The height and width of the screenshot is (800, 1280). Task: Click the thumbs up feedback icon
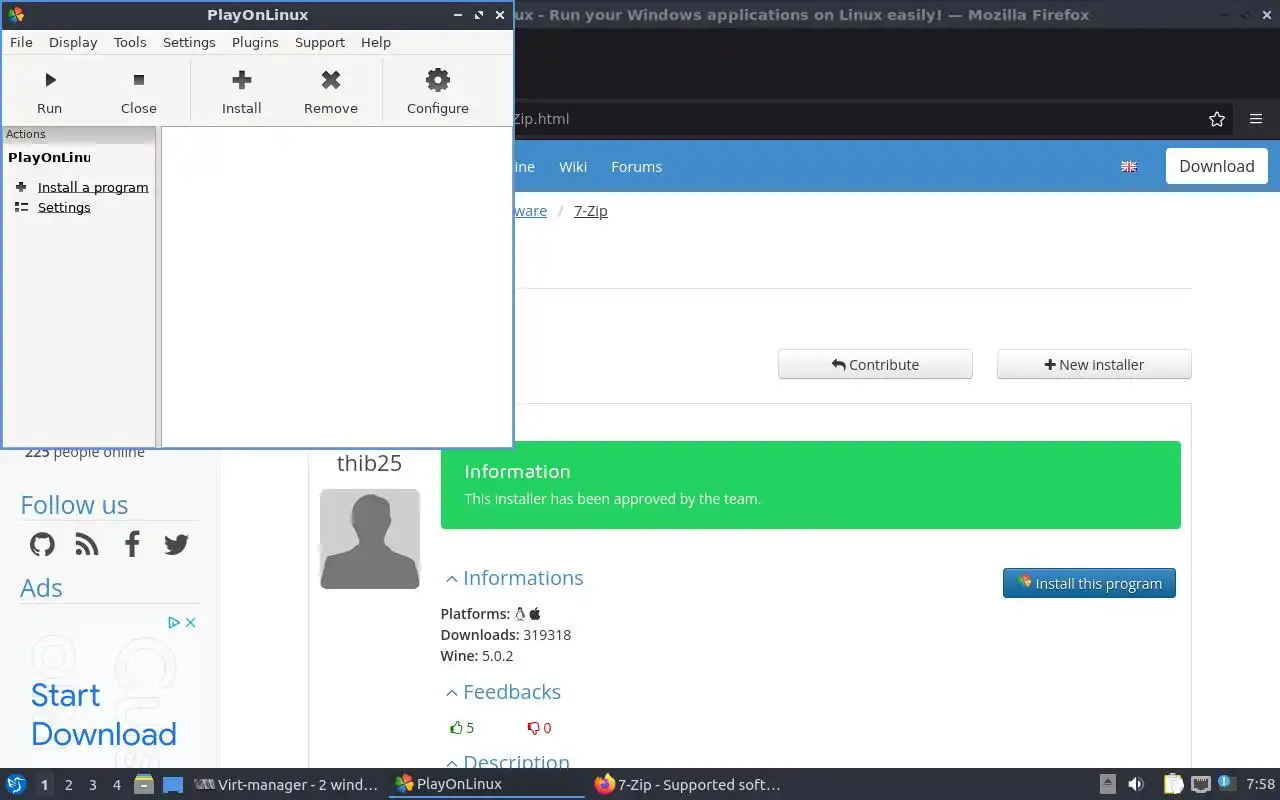pyautogui.click(x=456, y=728)
